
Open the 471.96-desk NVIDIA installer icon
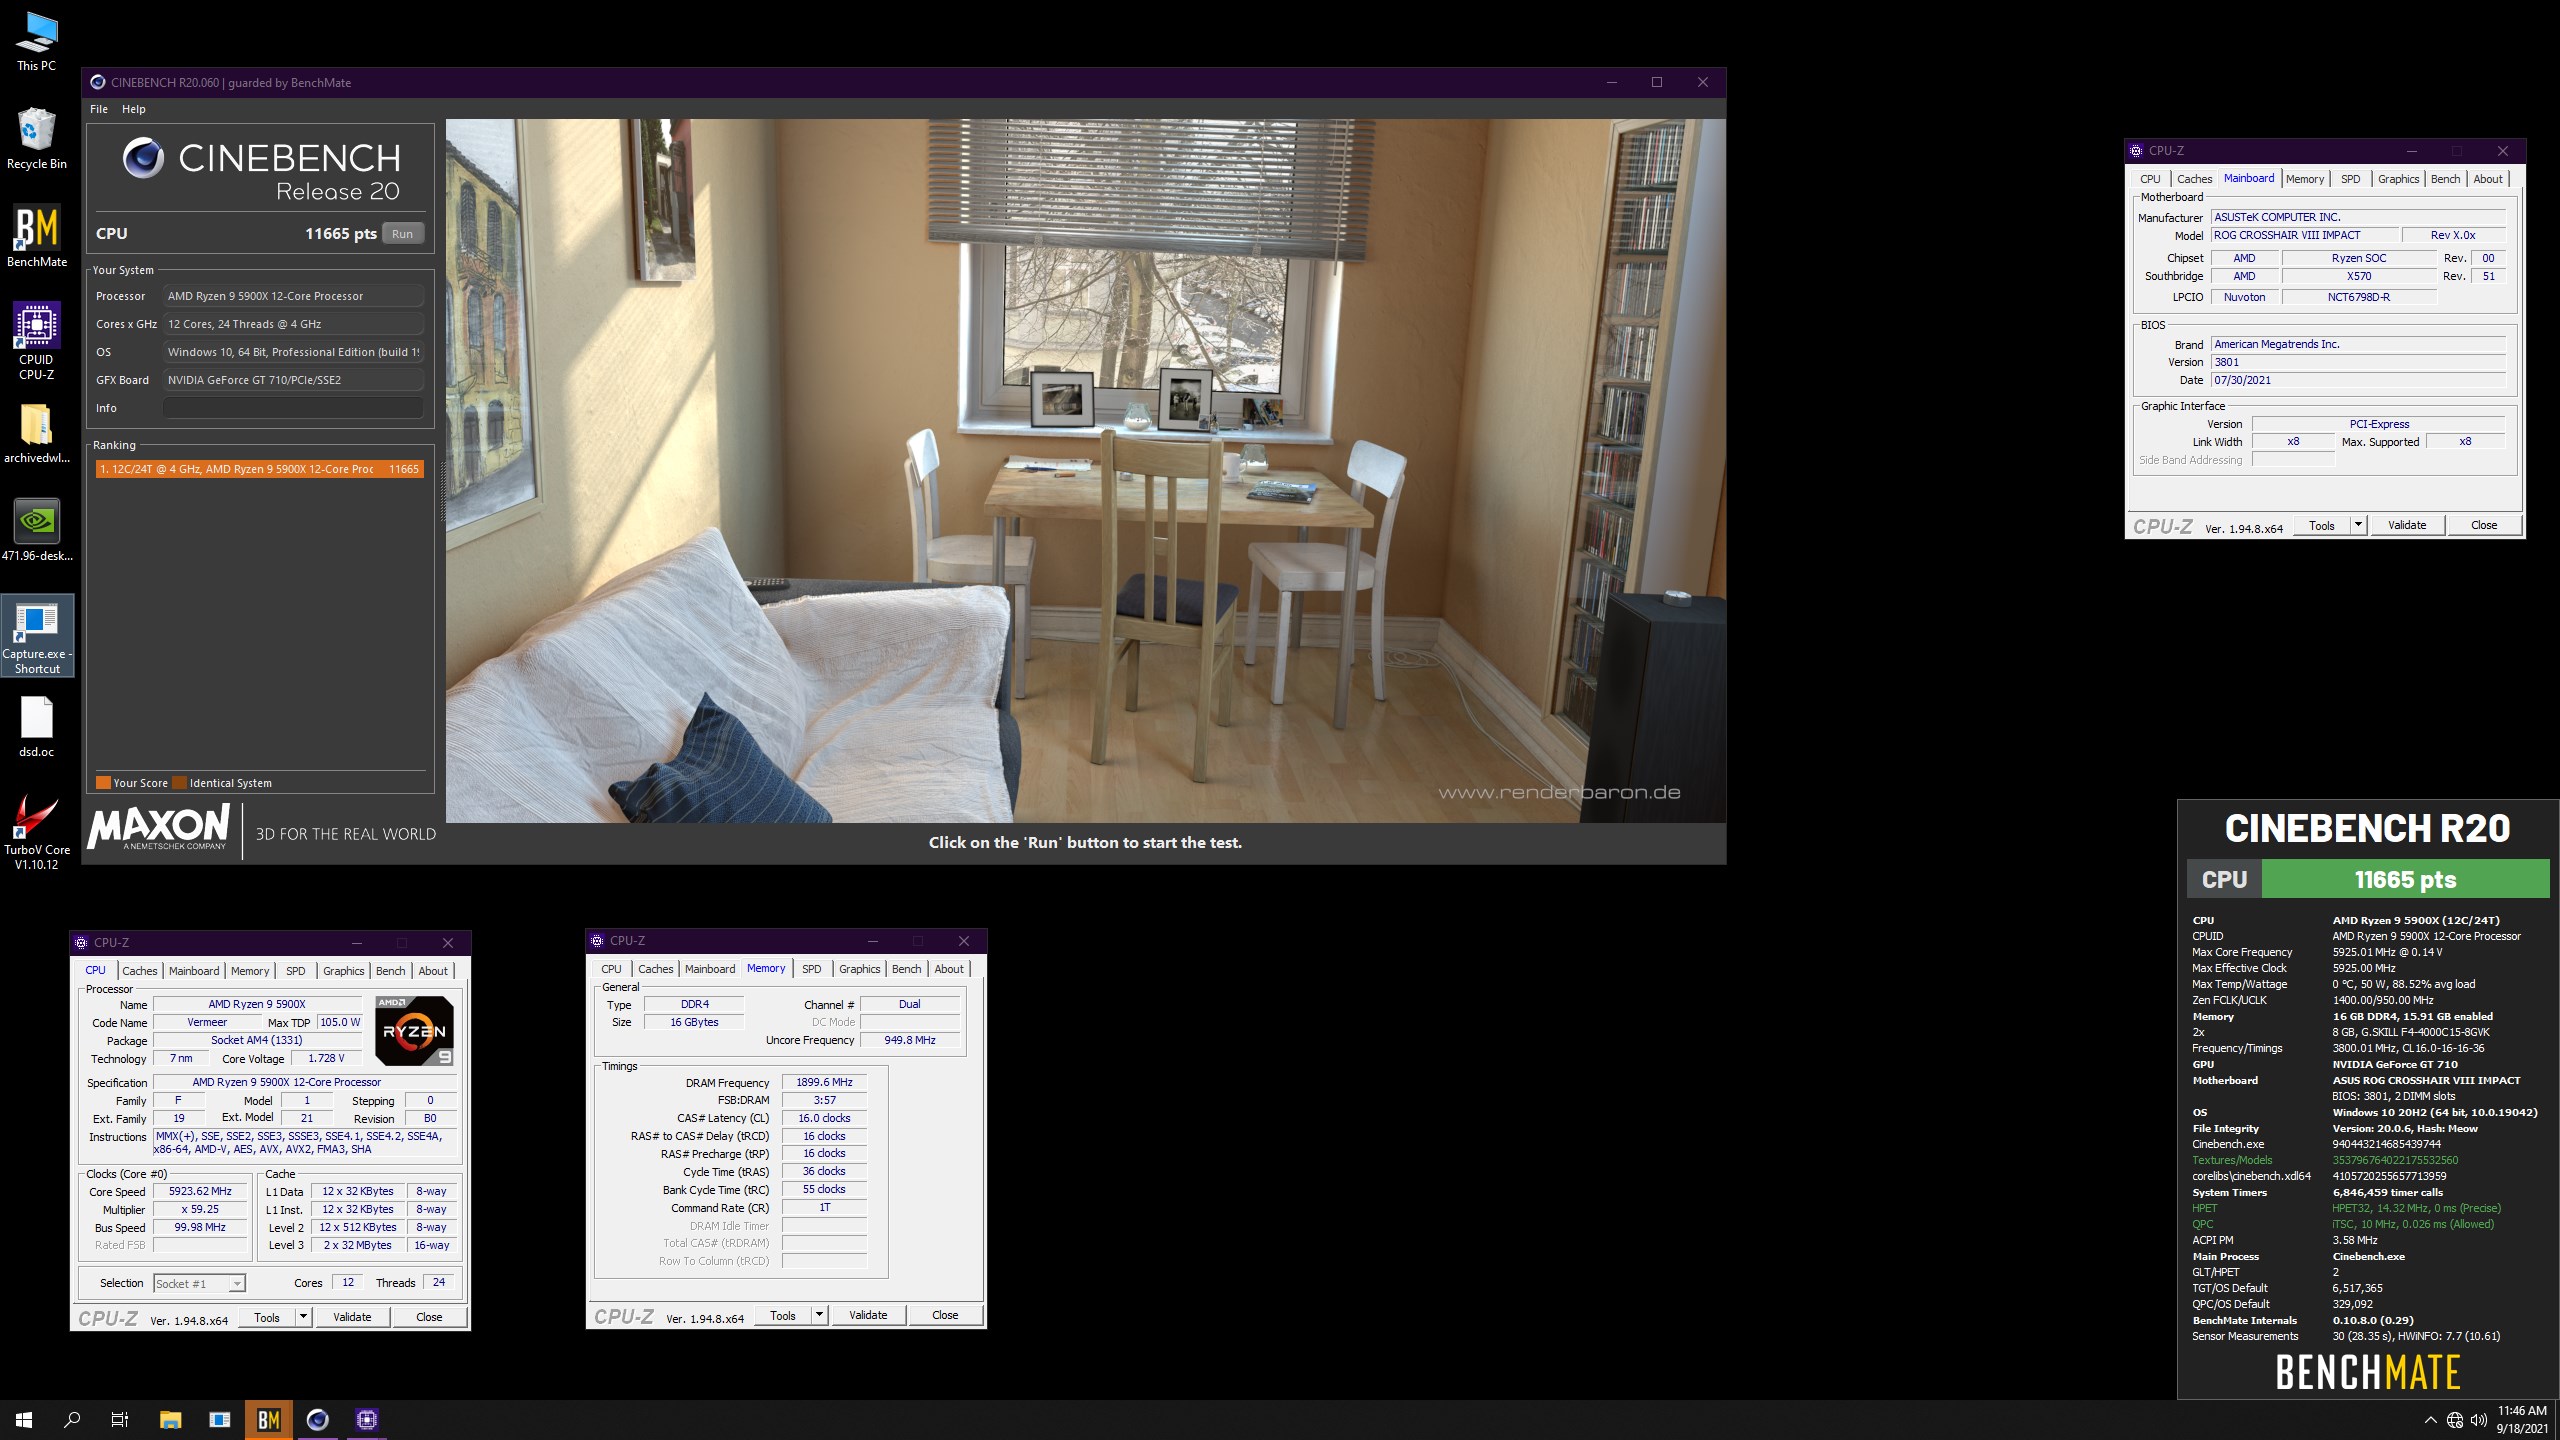click(x=36, y=530)
